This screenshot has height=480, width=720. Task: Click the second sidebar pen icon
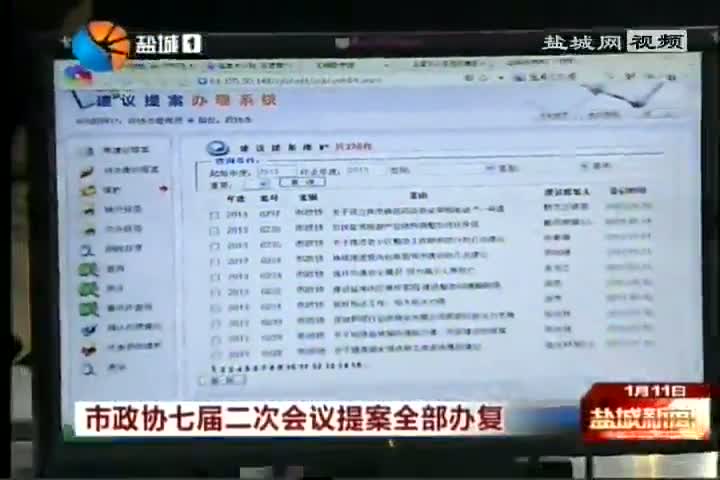(x=87, y=172)
